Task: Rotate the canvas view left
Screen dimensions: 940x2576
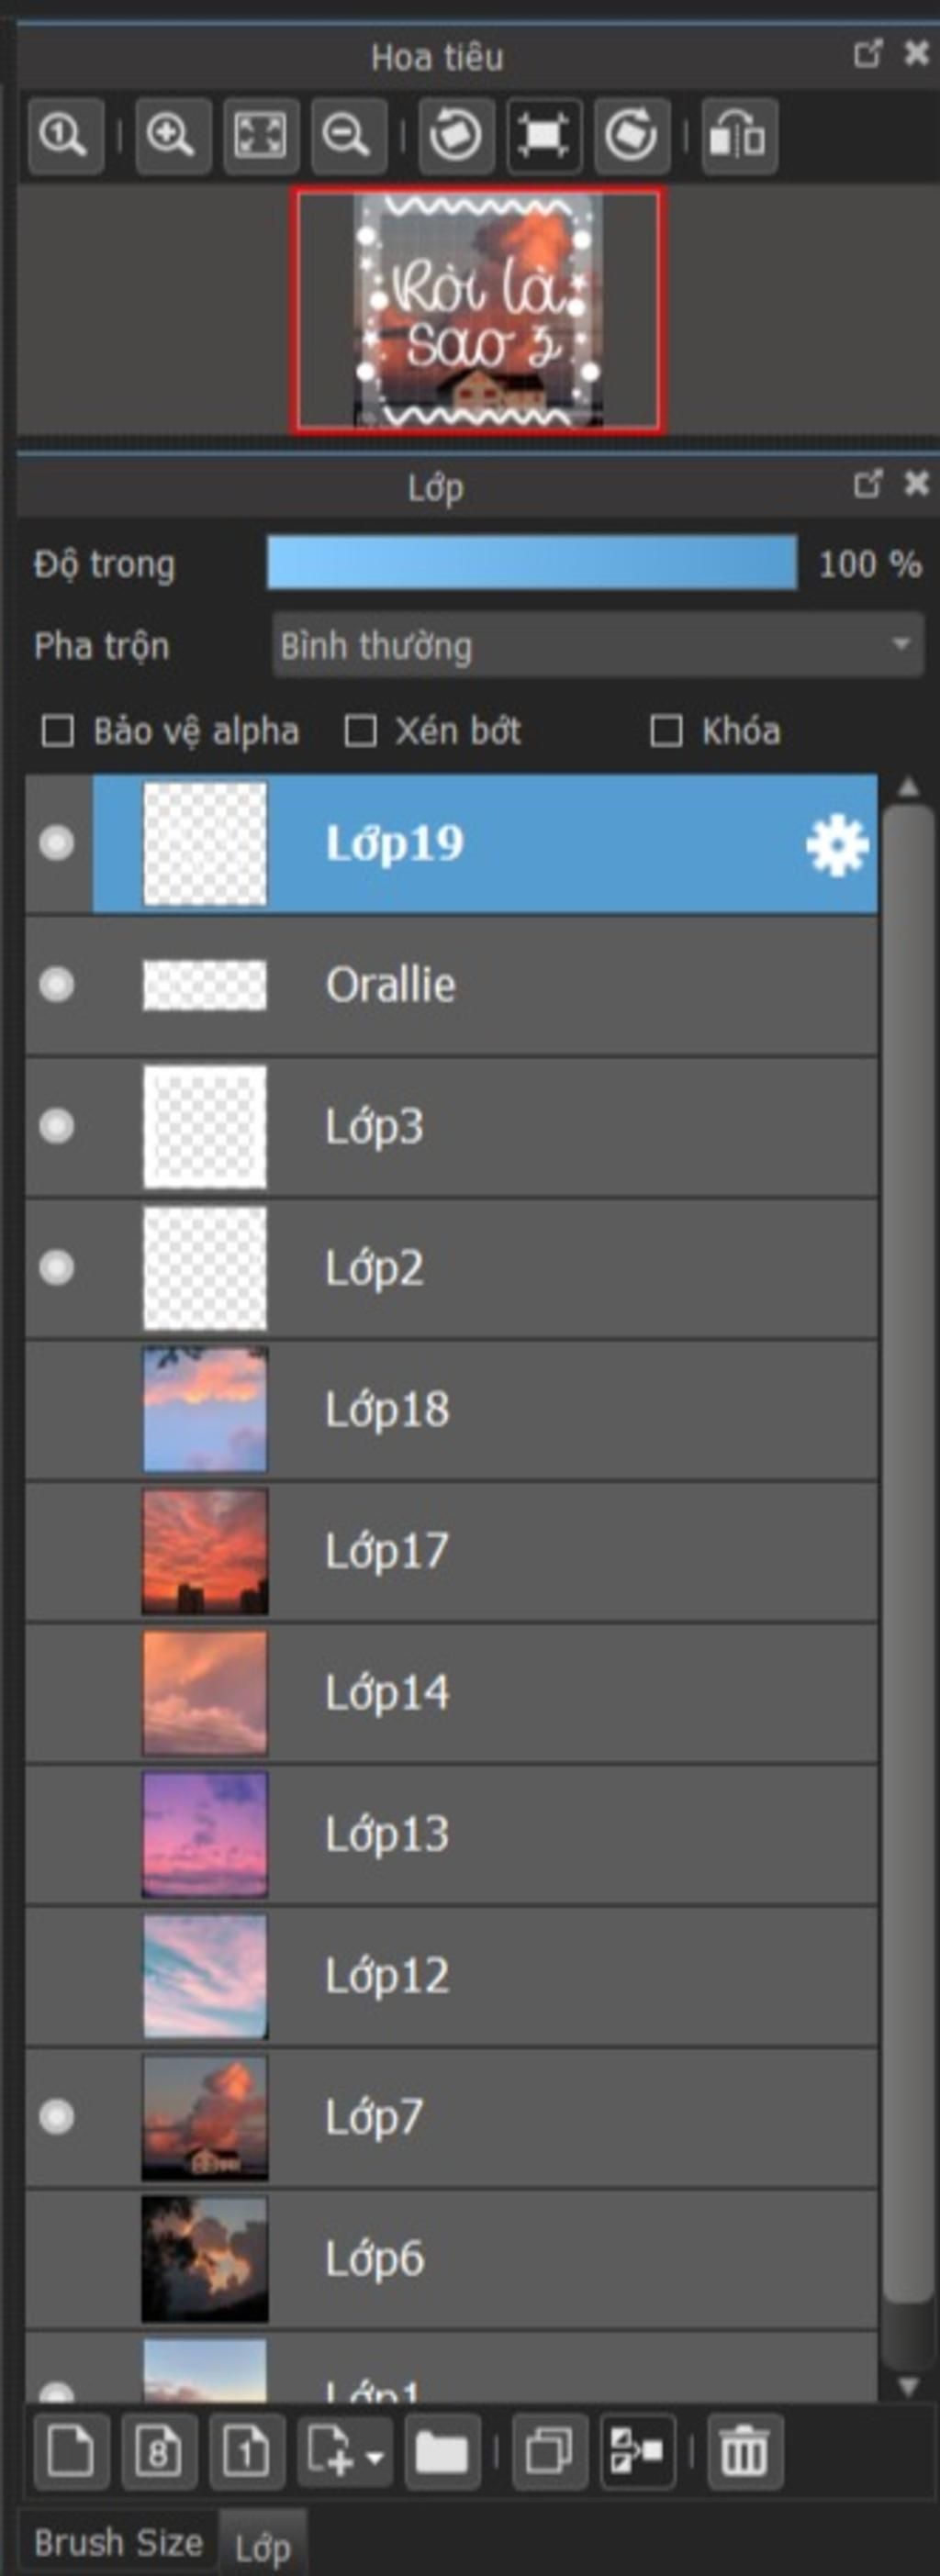Action: coord(455,135)
